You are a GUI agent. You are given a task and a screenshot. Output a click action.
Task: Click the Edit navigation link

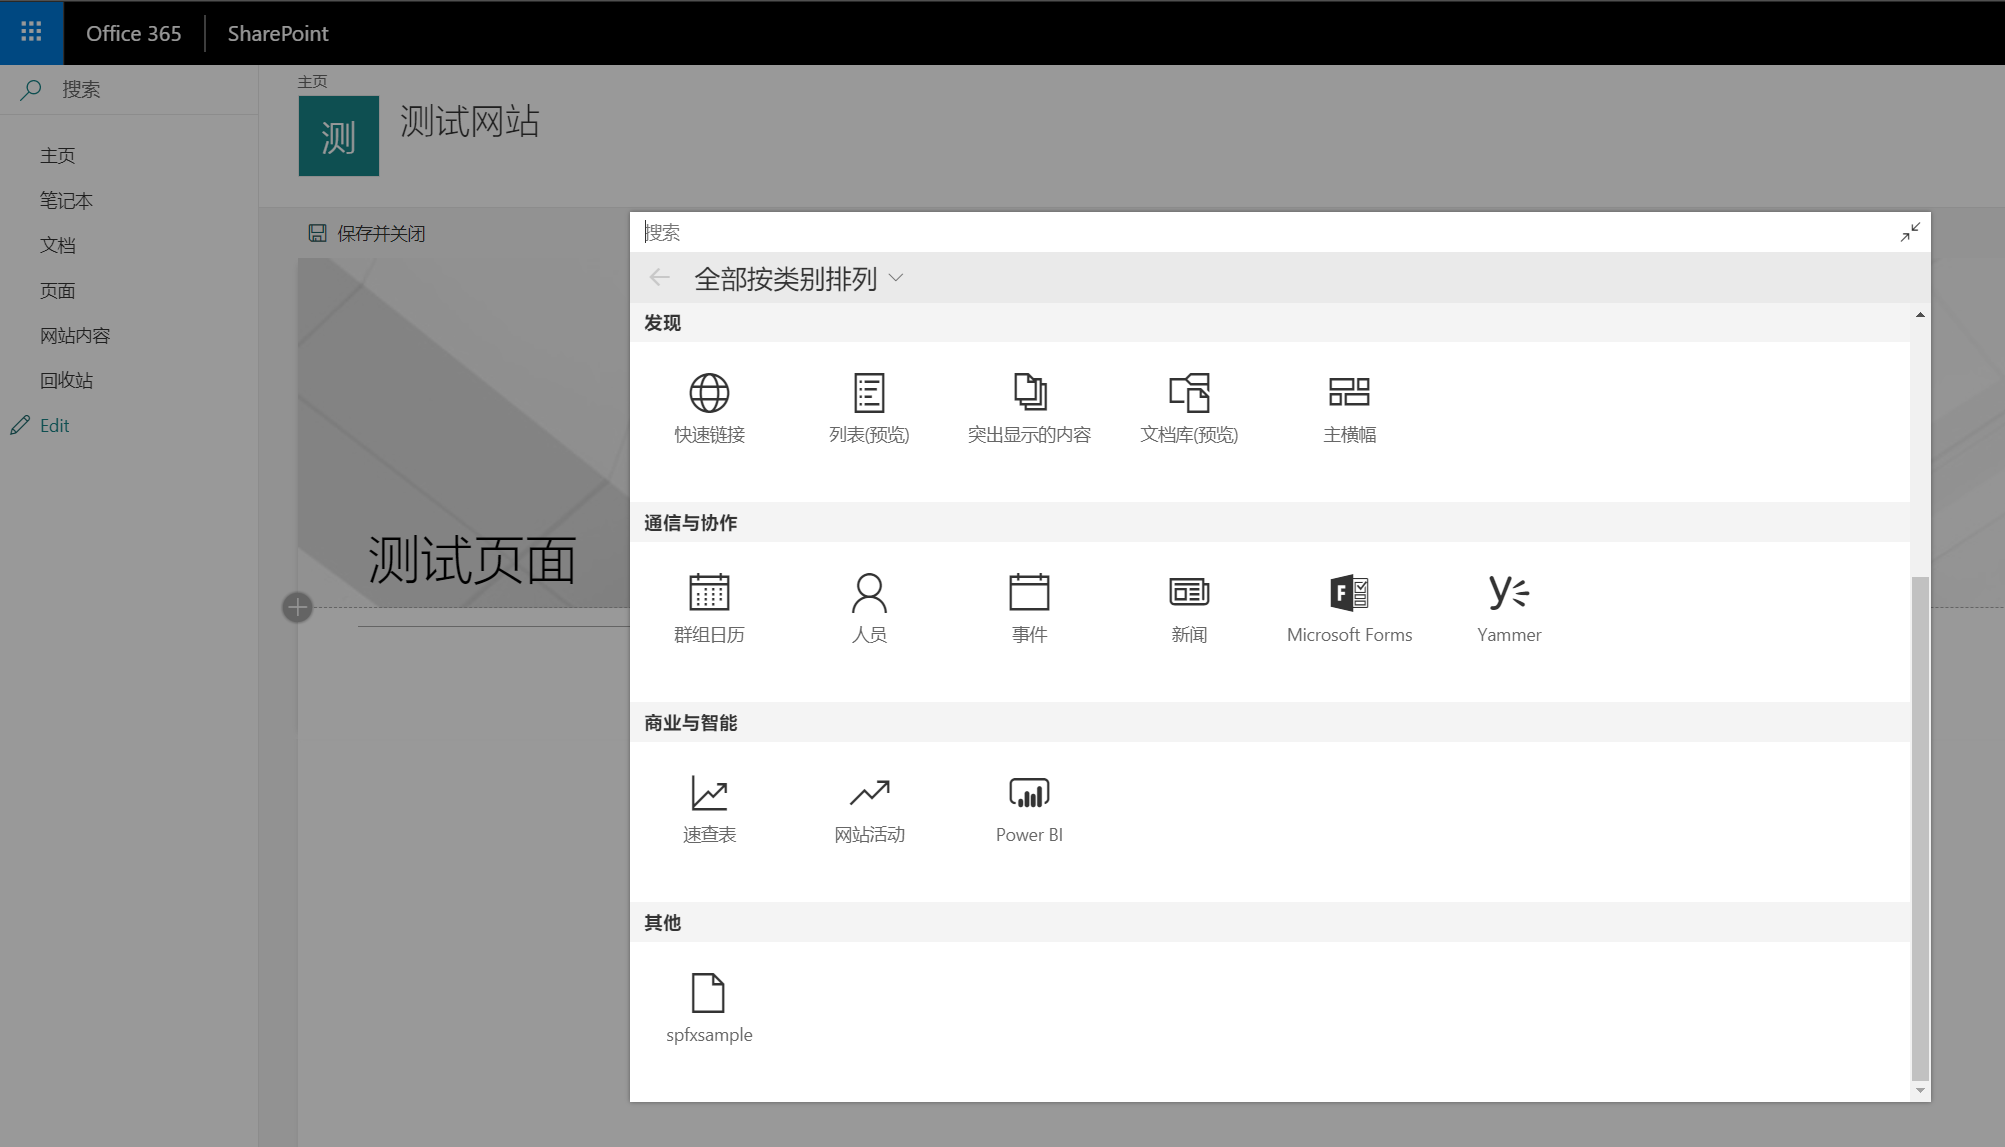[x=54, y=424]
